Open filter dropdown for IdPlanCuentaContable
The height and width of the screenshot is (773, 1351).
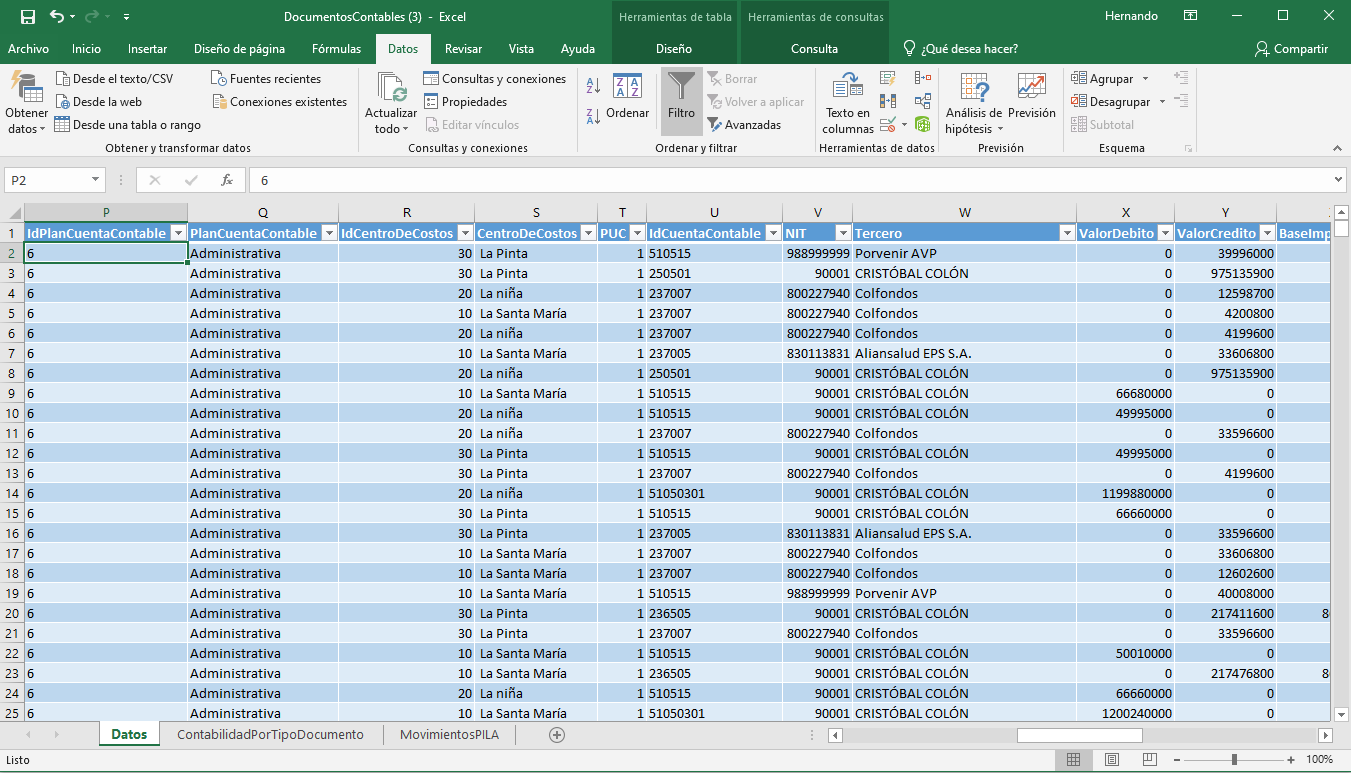pyautogui.click(x=178, y=233)
